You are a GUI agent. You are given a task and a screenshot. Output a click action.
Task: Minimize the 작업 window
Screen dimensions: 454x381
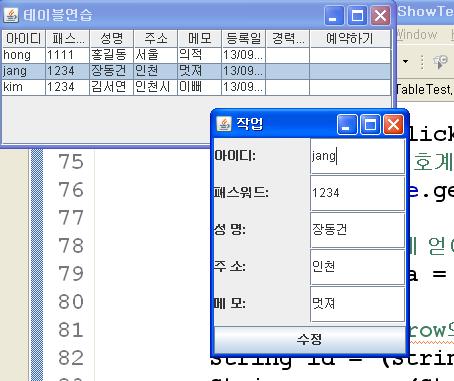coord(347,124)
